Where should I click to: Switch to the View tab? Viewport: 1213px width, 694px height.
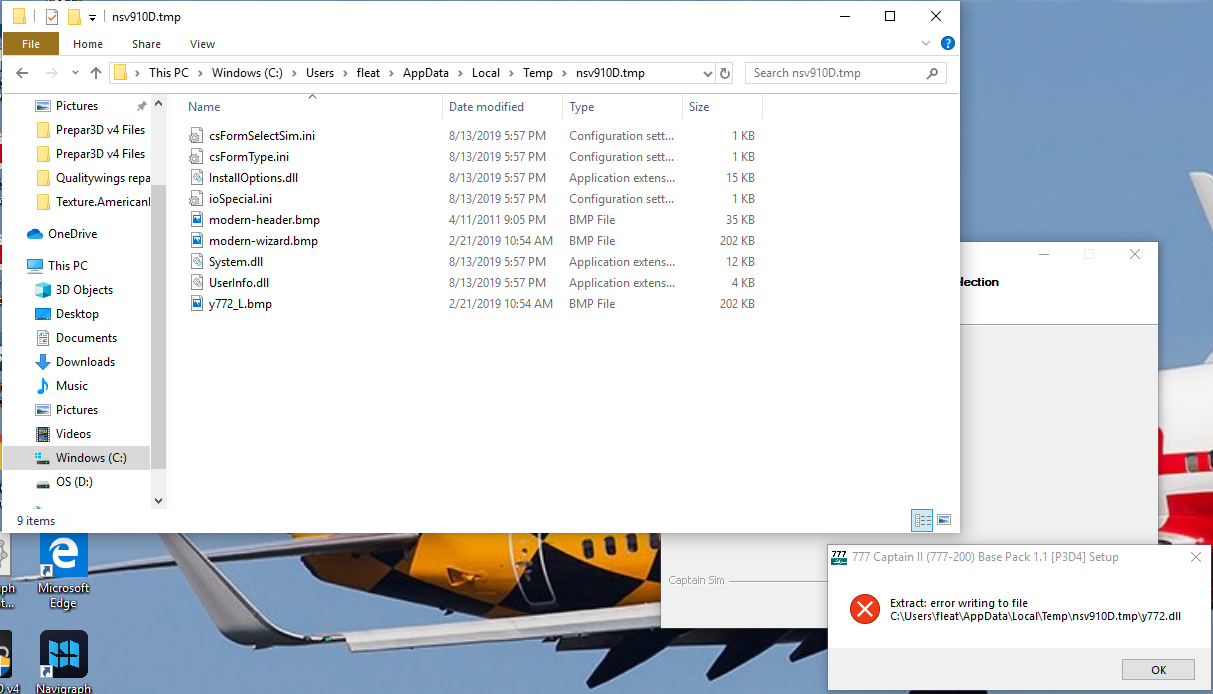[x=202, y=44]
